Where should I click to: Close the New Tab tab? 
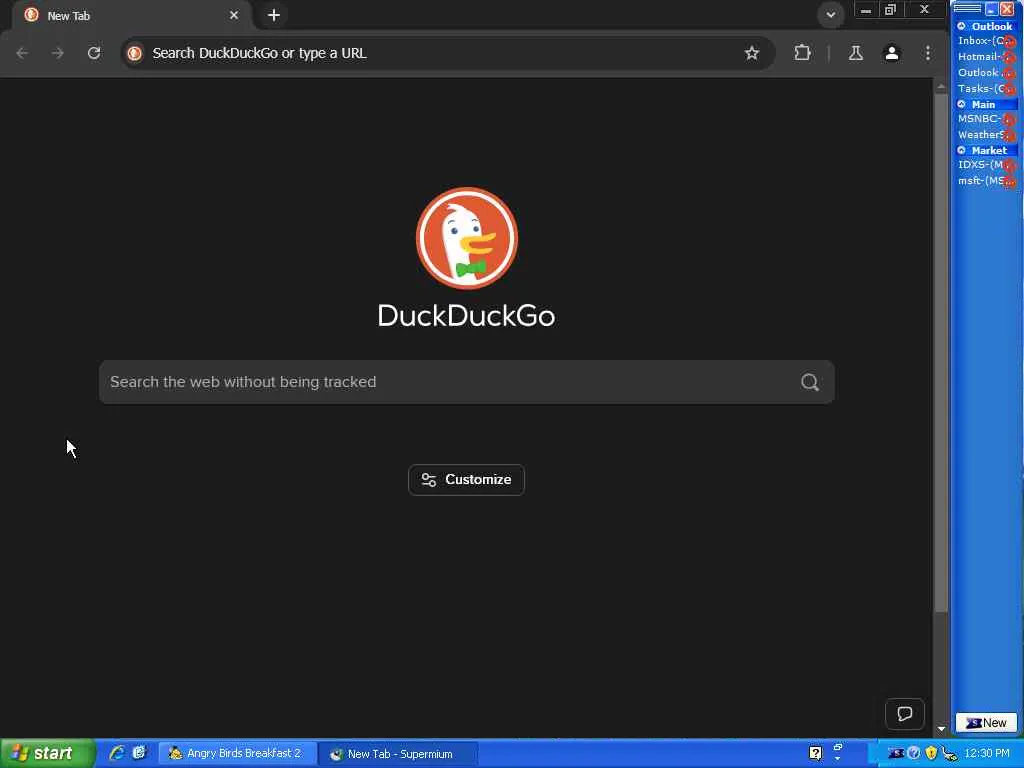(234, 15)
